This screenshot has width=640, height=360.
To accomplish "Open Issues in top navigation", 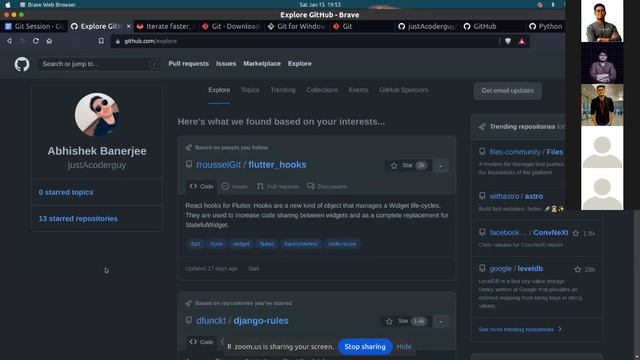I will 226,64.
